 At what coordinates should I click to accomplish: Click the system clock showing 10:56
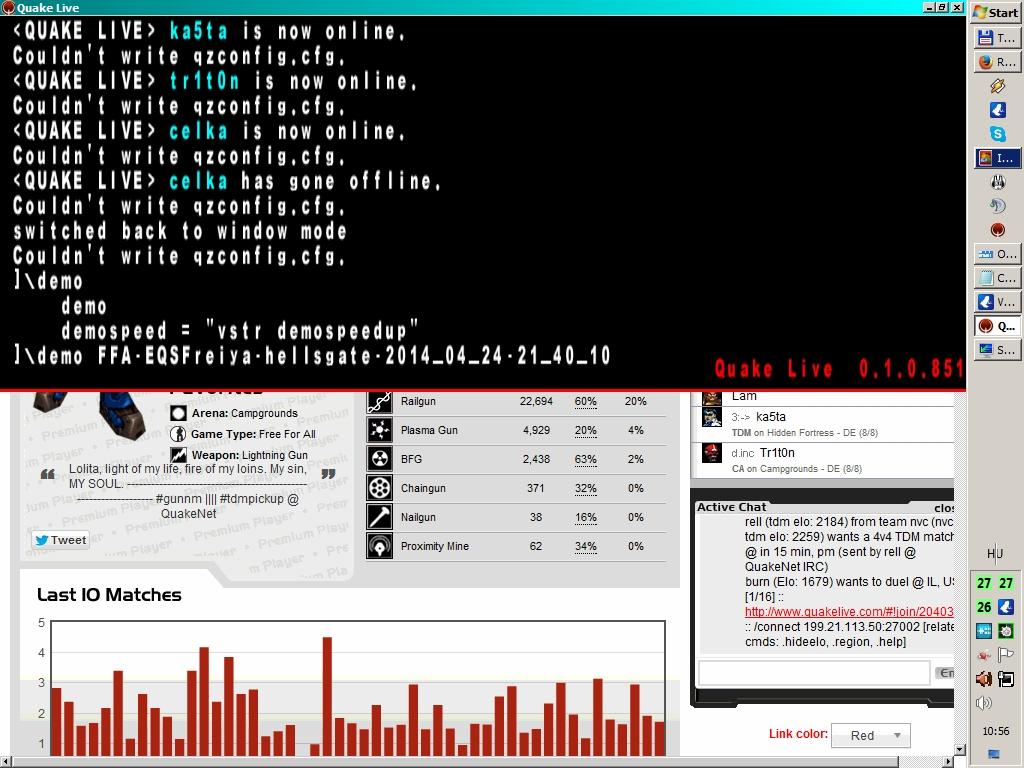(x=995, y=731)
